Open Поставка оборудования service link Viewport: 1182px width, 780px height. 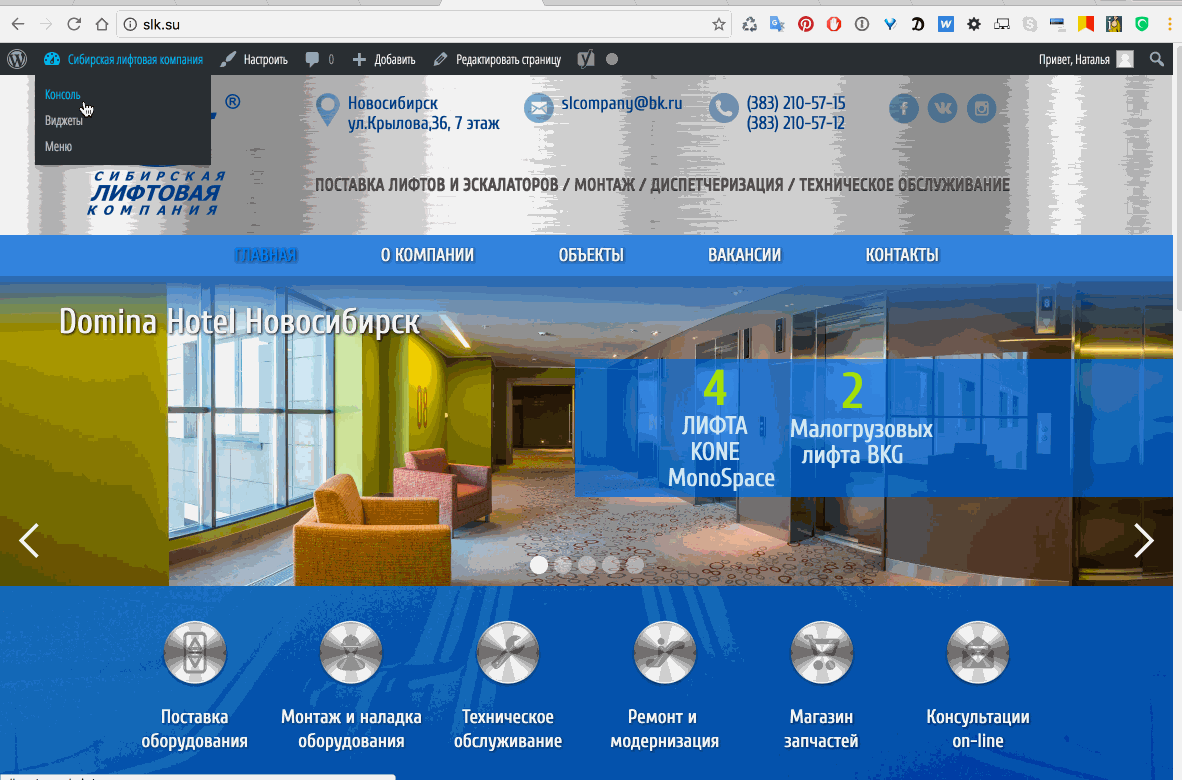(x=194, y=729)
